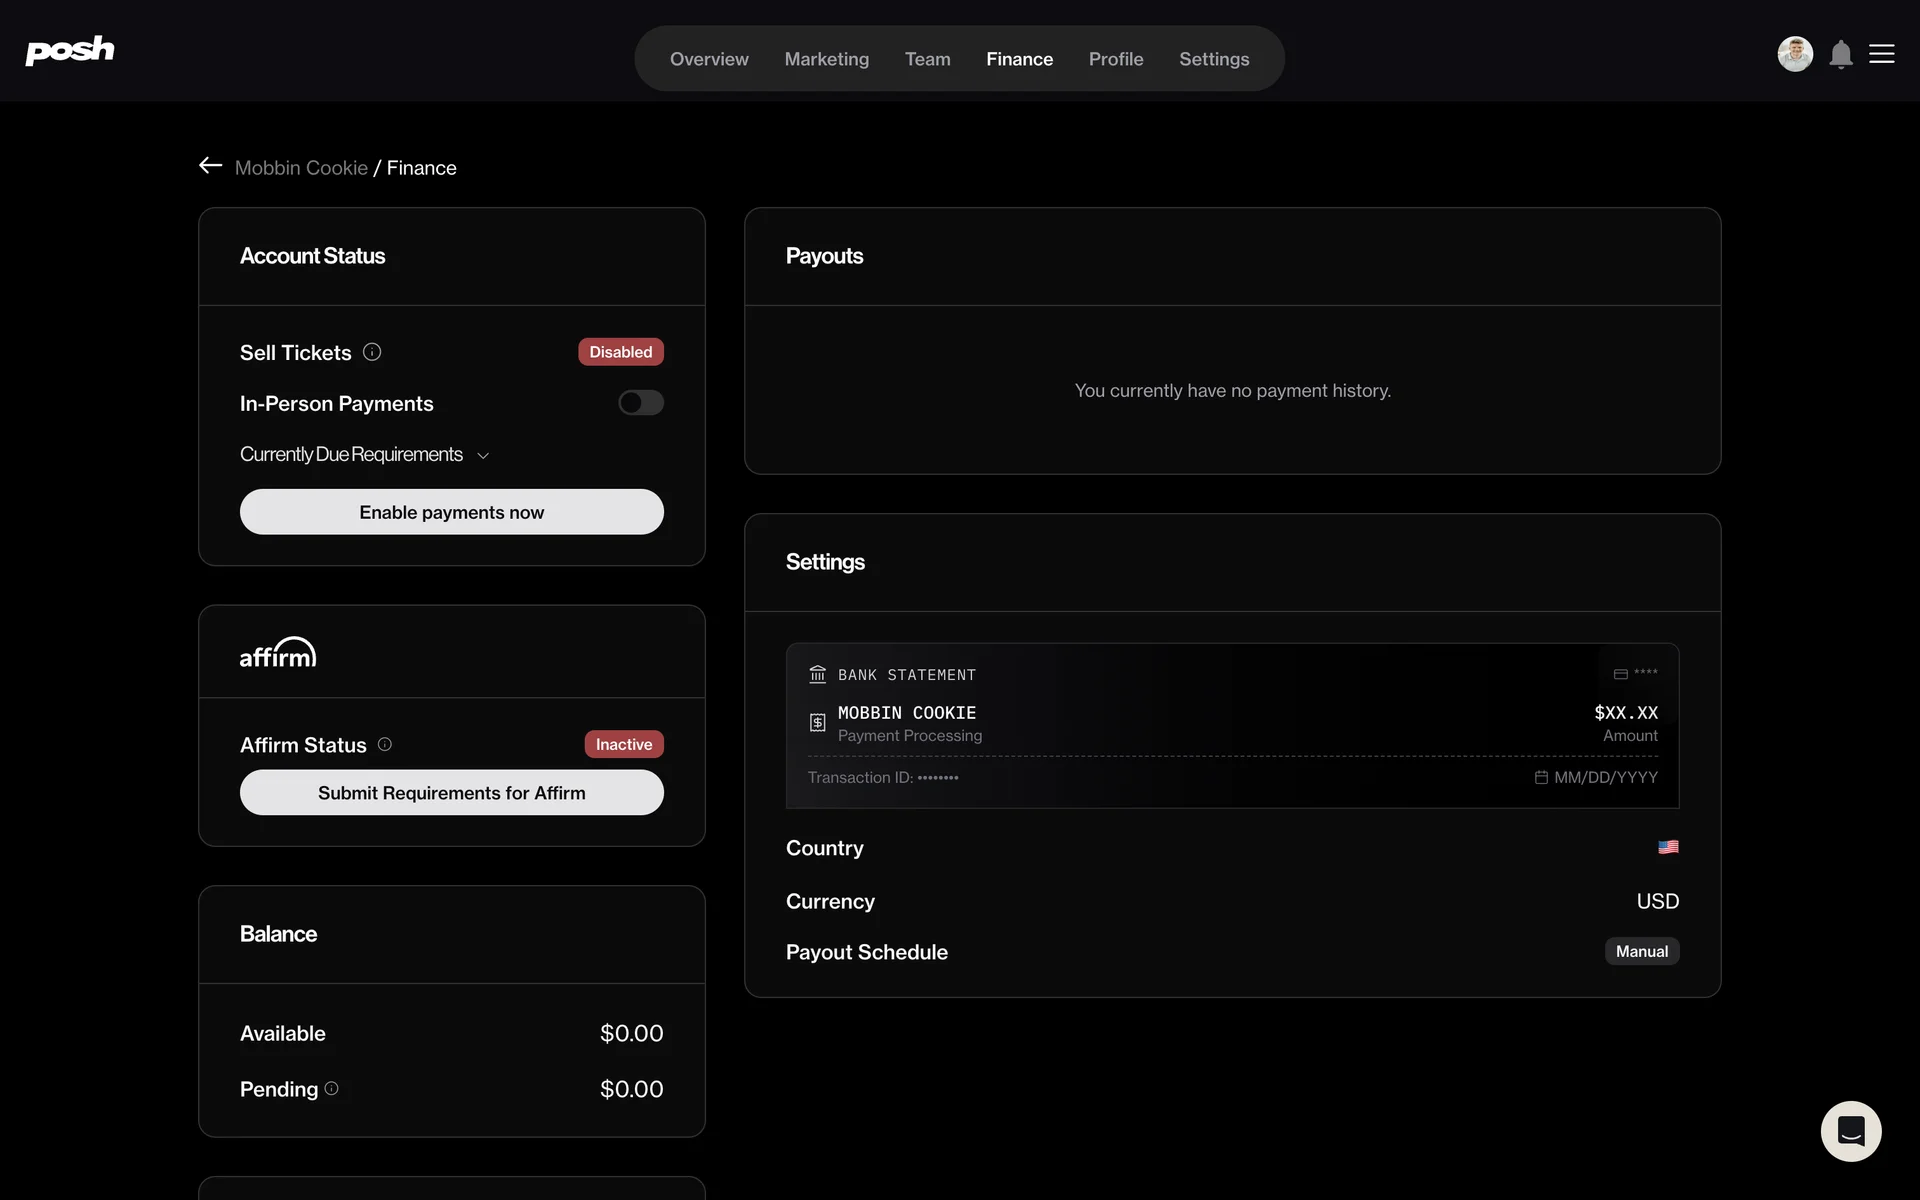Click the user profile avatar
The image size is (1920, 1200).
[1795, 54]
